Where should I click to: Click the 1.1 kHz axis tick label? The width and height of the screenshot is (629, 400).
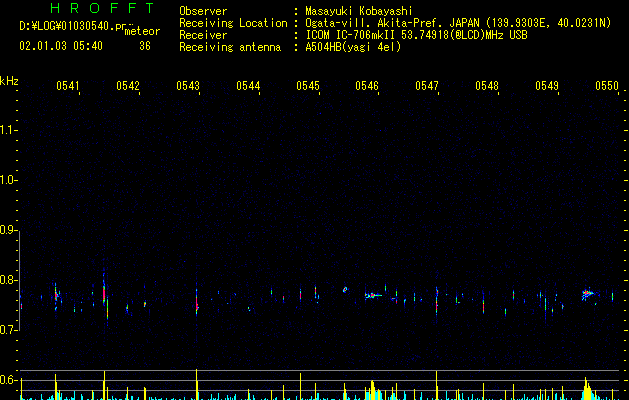[9, 130]
